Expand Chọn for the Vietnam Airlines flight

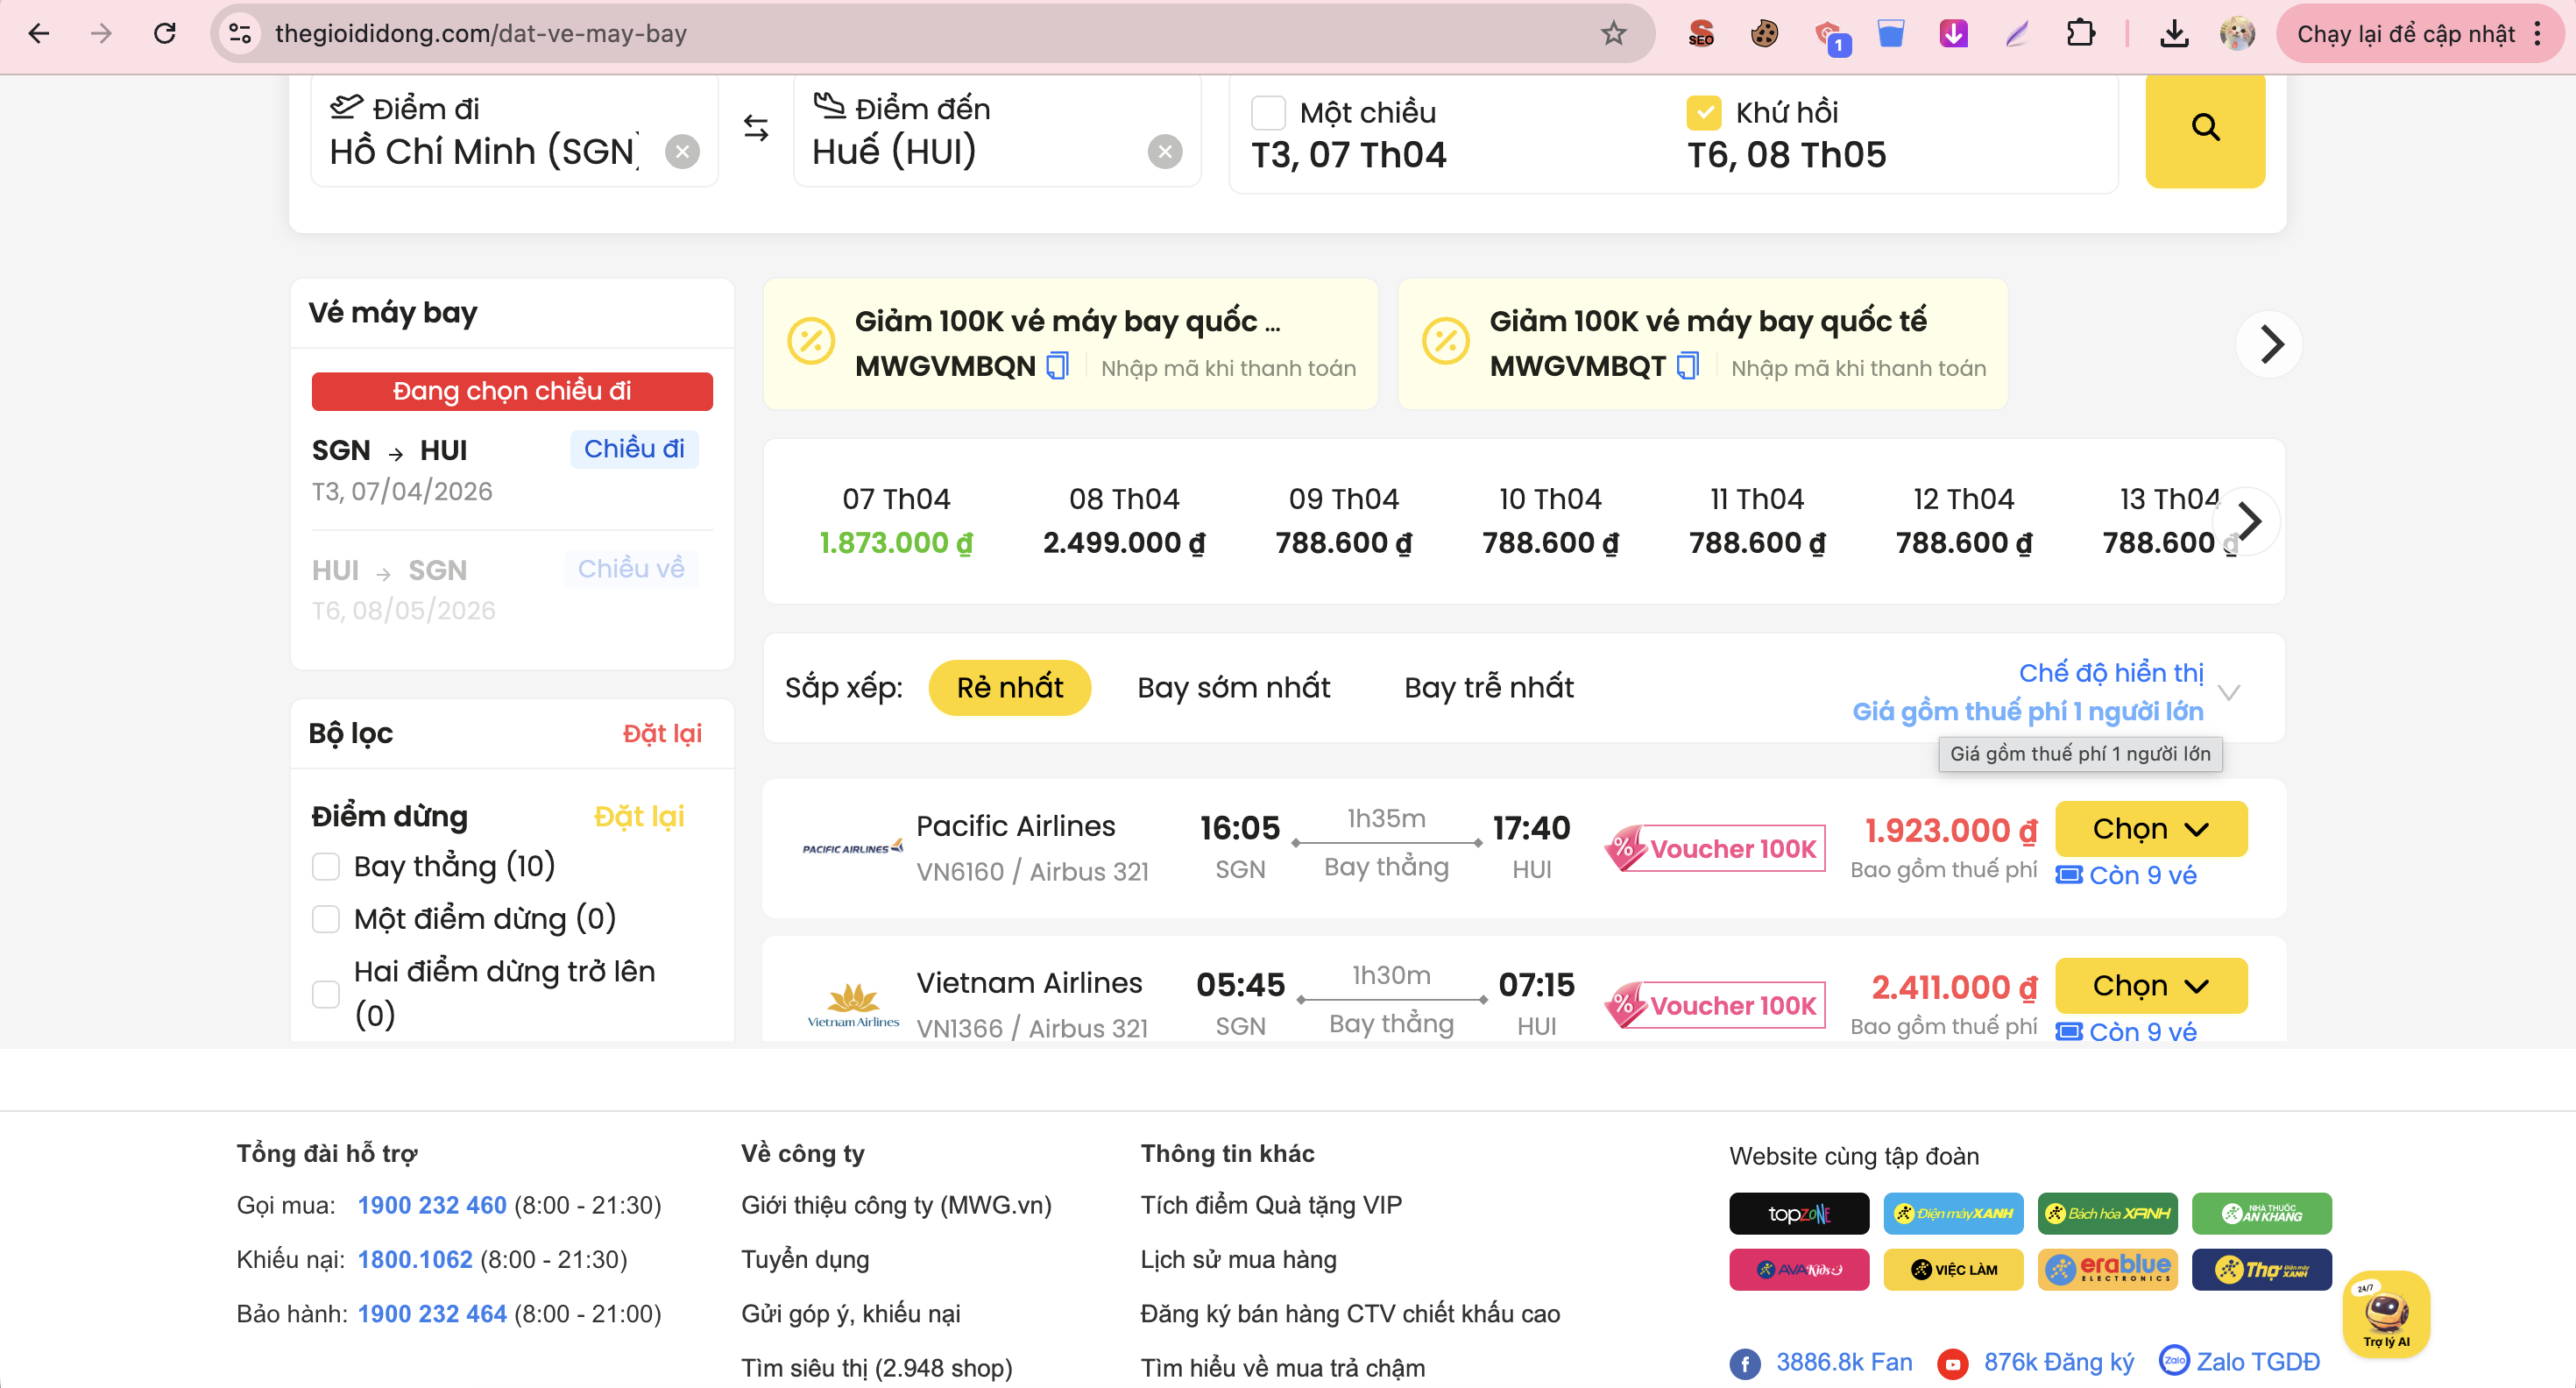[2150, 986]
